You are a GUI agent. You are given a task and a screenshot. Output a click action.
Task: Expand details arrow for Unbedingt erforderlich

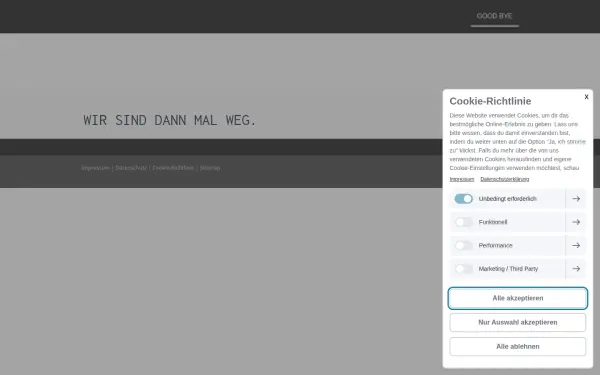tap(576, 199)
